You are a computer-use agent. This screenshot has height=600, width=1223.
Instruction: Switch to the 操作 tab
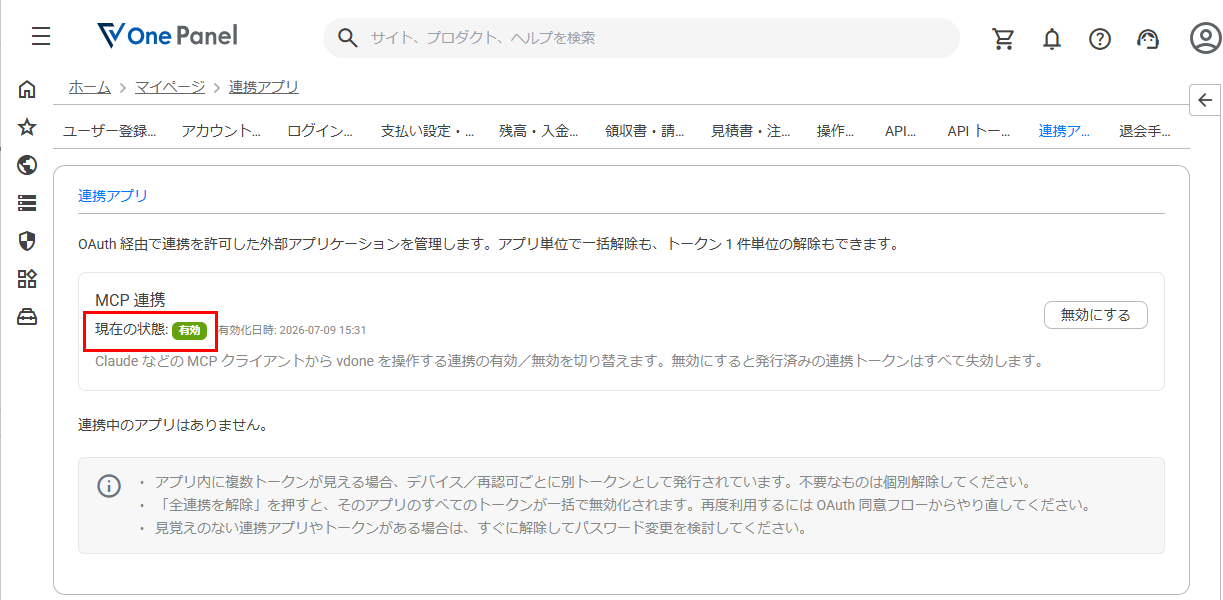835,131
